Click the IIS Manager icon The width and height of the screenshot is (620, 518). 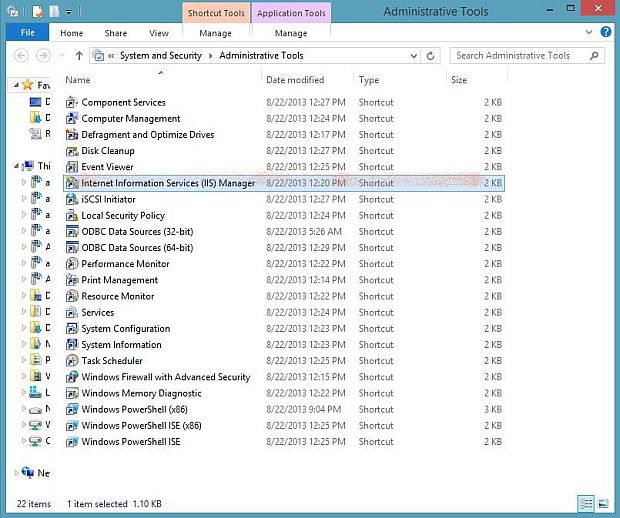coord(72,183)
